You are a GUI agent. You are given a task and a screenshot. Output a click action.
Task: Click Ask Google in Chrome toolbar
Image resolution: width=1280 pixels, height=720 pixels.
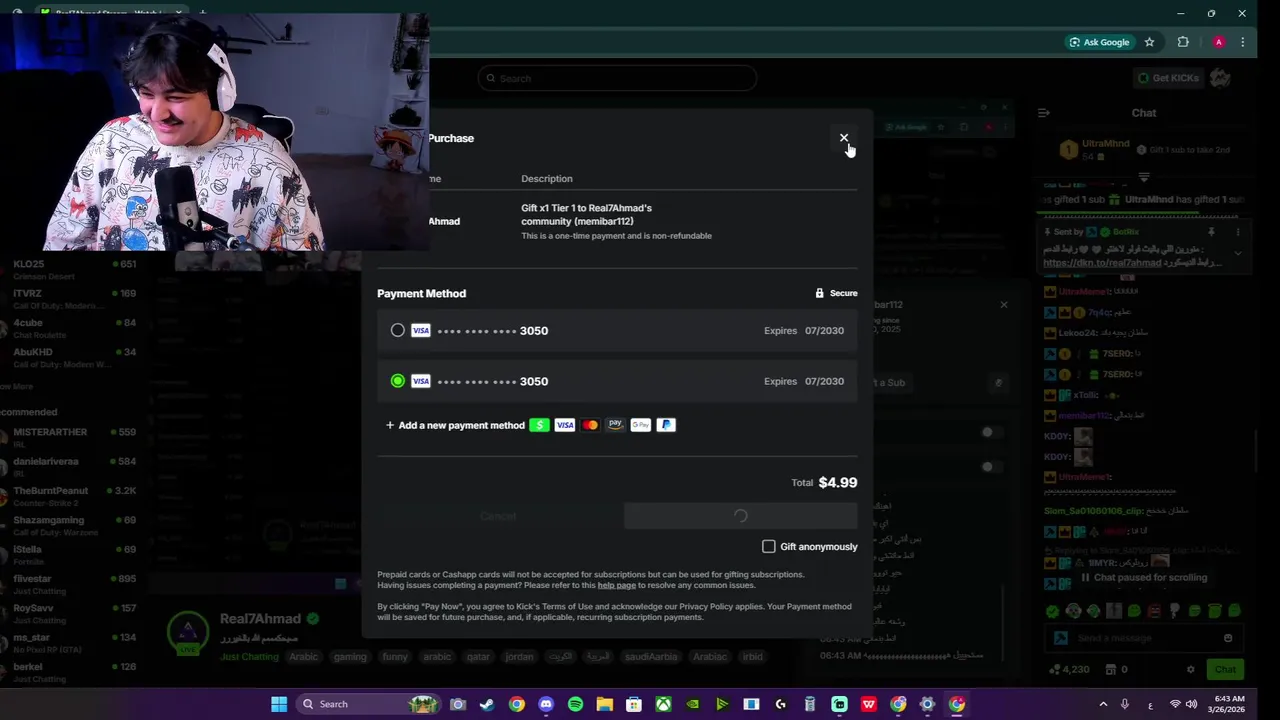pos(1099,42)
